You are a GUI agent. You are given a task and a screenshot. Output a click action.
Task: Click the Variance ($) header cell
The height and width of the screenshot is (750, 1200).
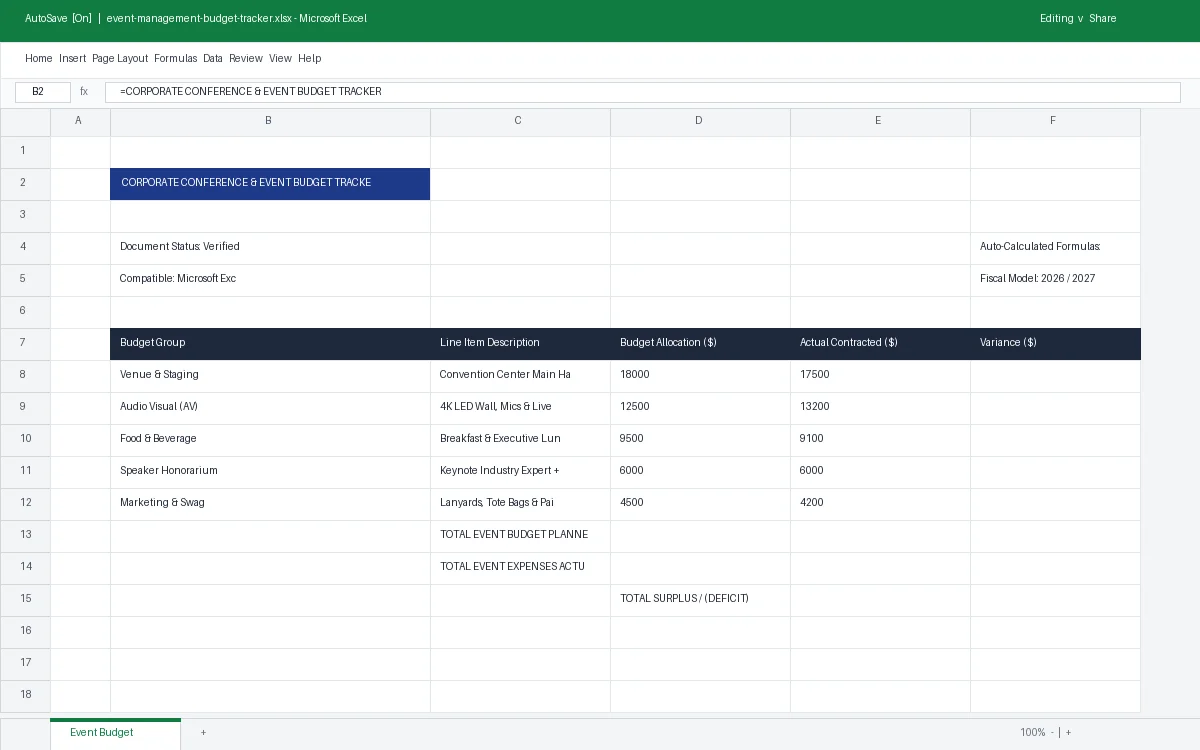coord(1055,344)
